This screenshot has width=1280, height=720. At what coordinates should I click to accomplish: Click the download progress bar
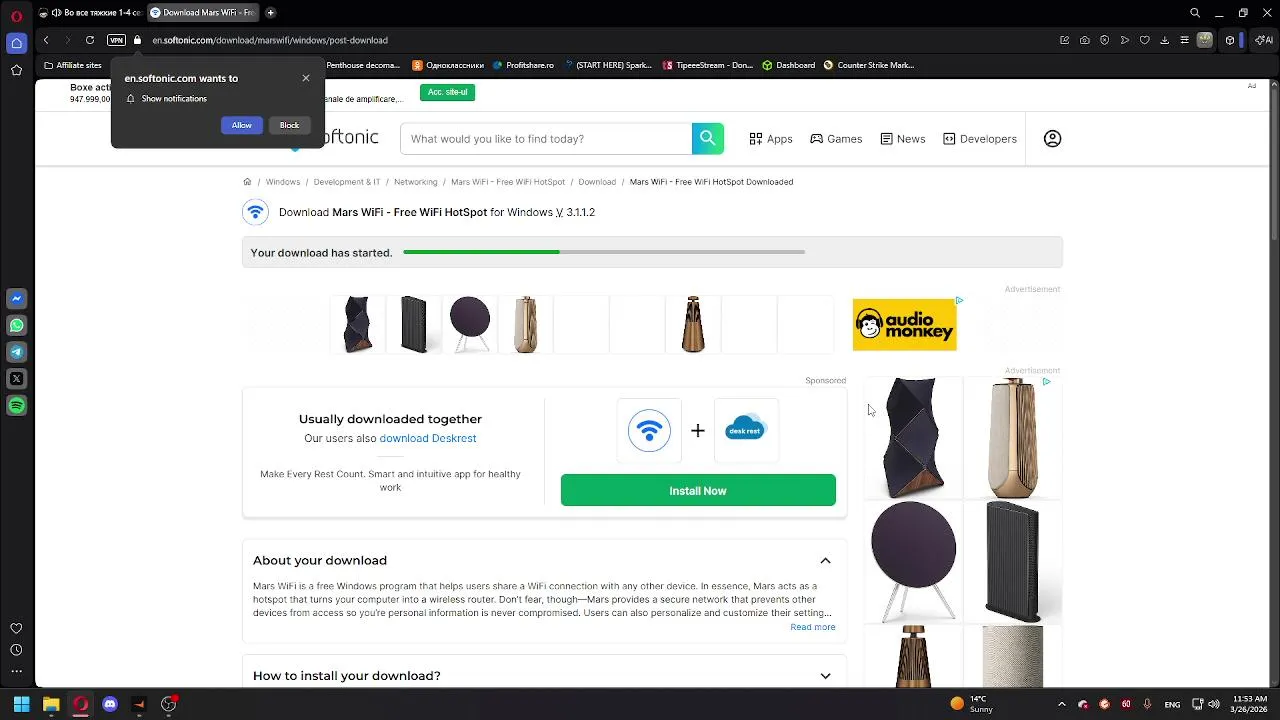click(604, 252)
